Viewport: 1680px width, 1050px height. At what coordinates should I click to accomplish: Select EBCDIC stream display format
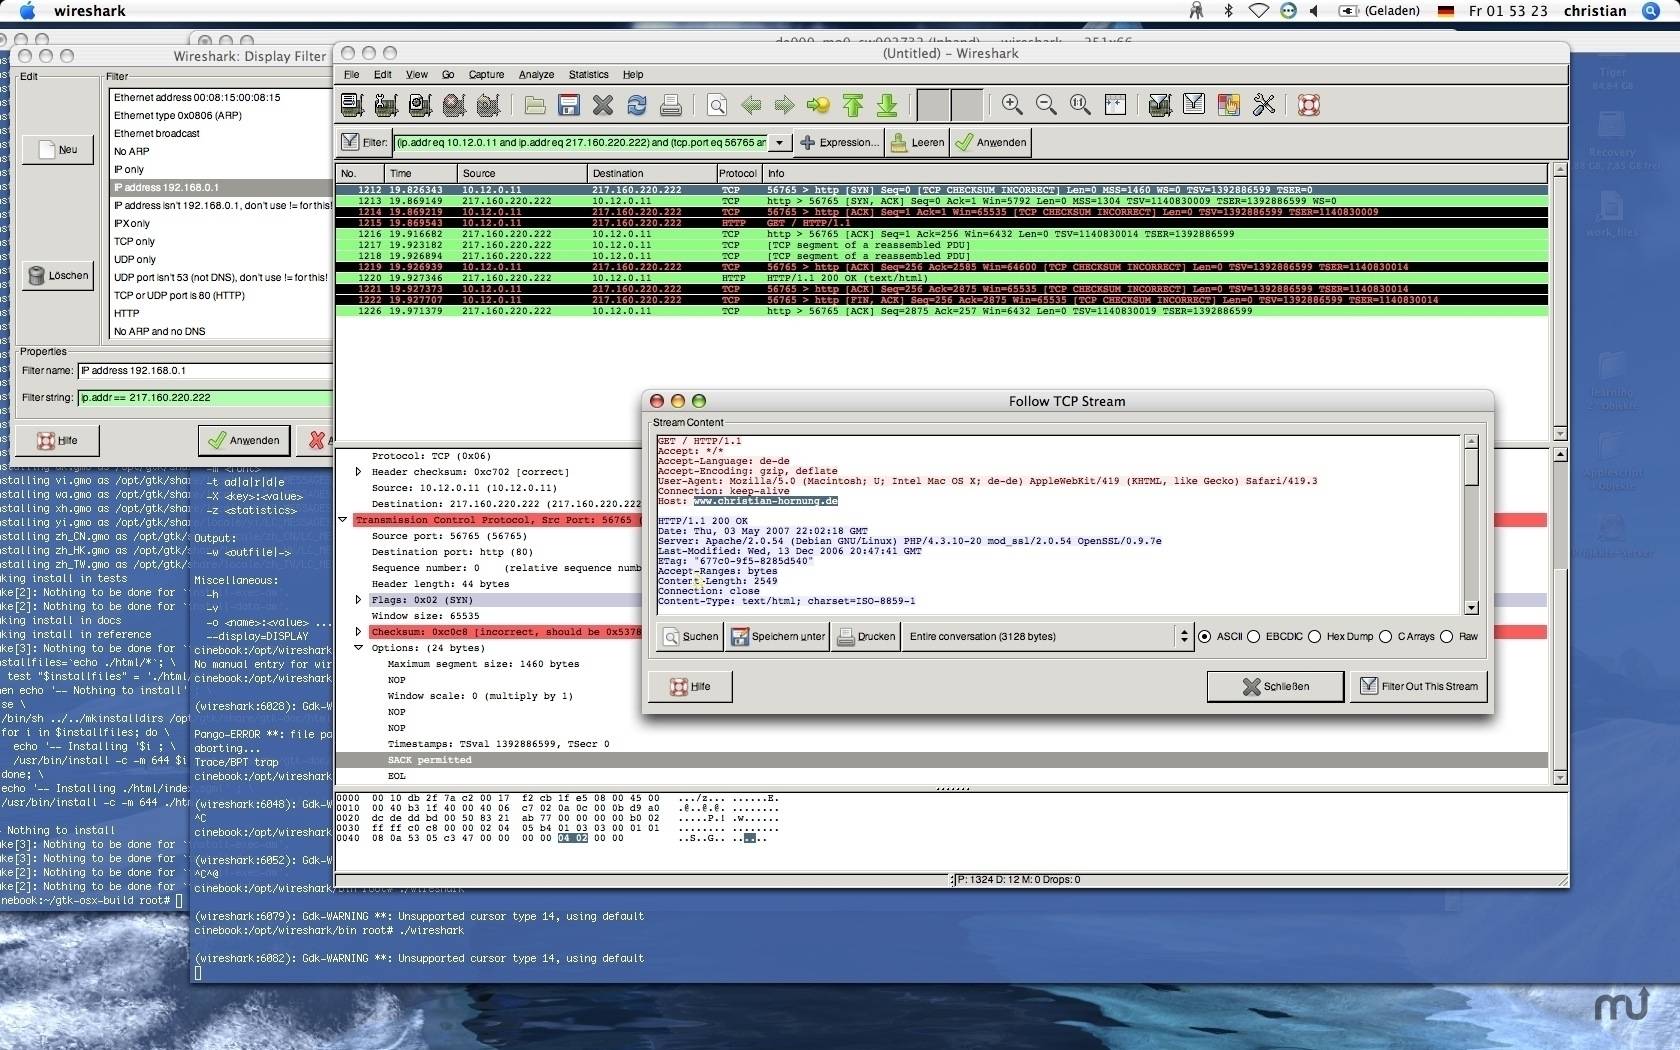coord(1253,637)
